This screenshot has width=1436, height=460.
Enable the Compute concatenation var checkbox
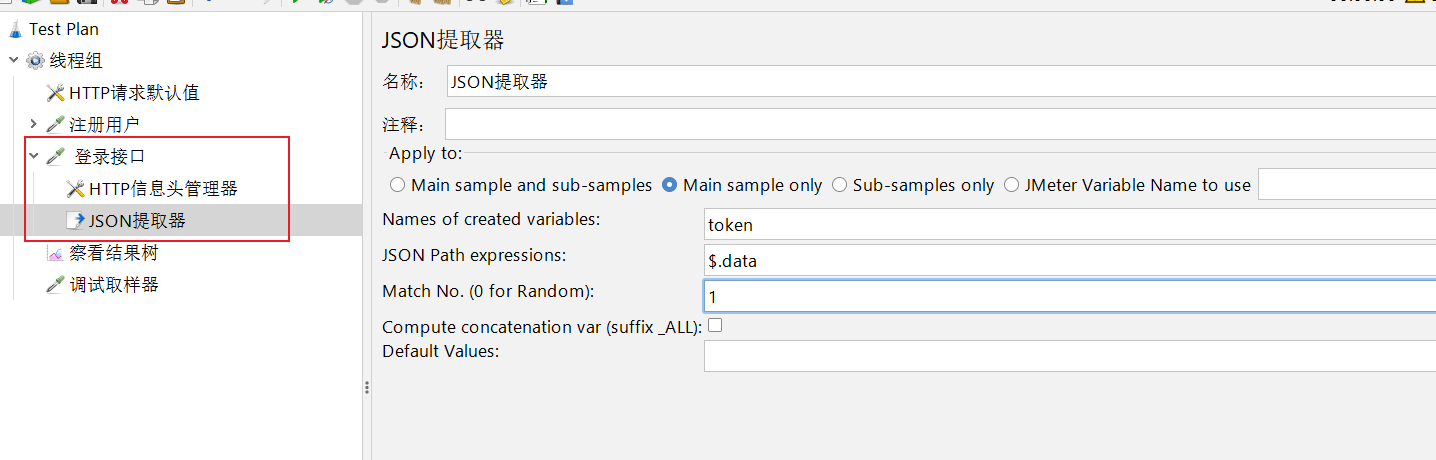pos(715,325)
